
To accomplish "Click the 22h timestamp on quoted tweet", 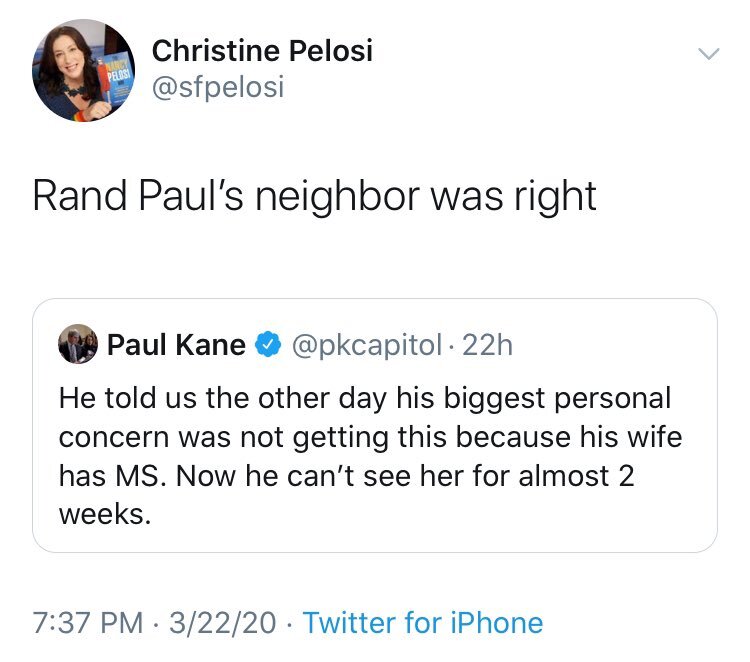I will tap(489, 345).
